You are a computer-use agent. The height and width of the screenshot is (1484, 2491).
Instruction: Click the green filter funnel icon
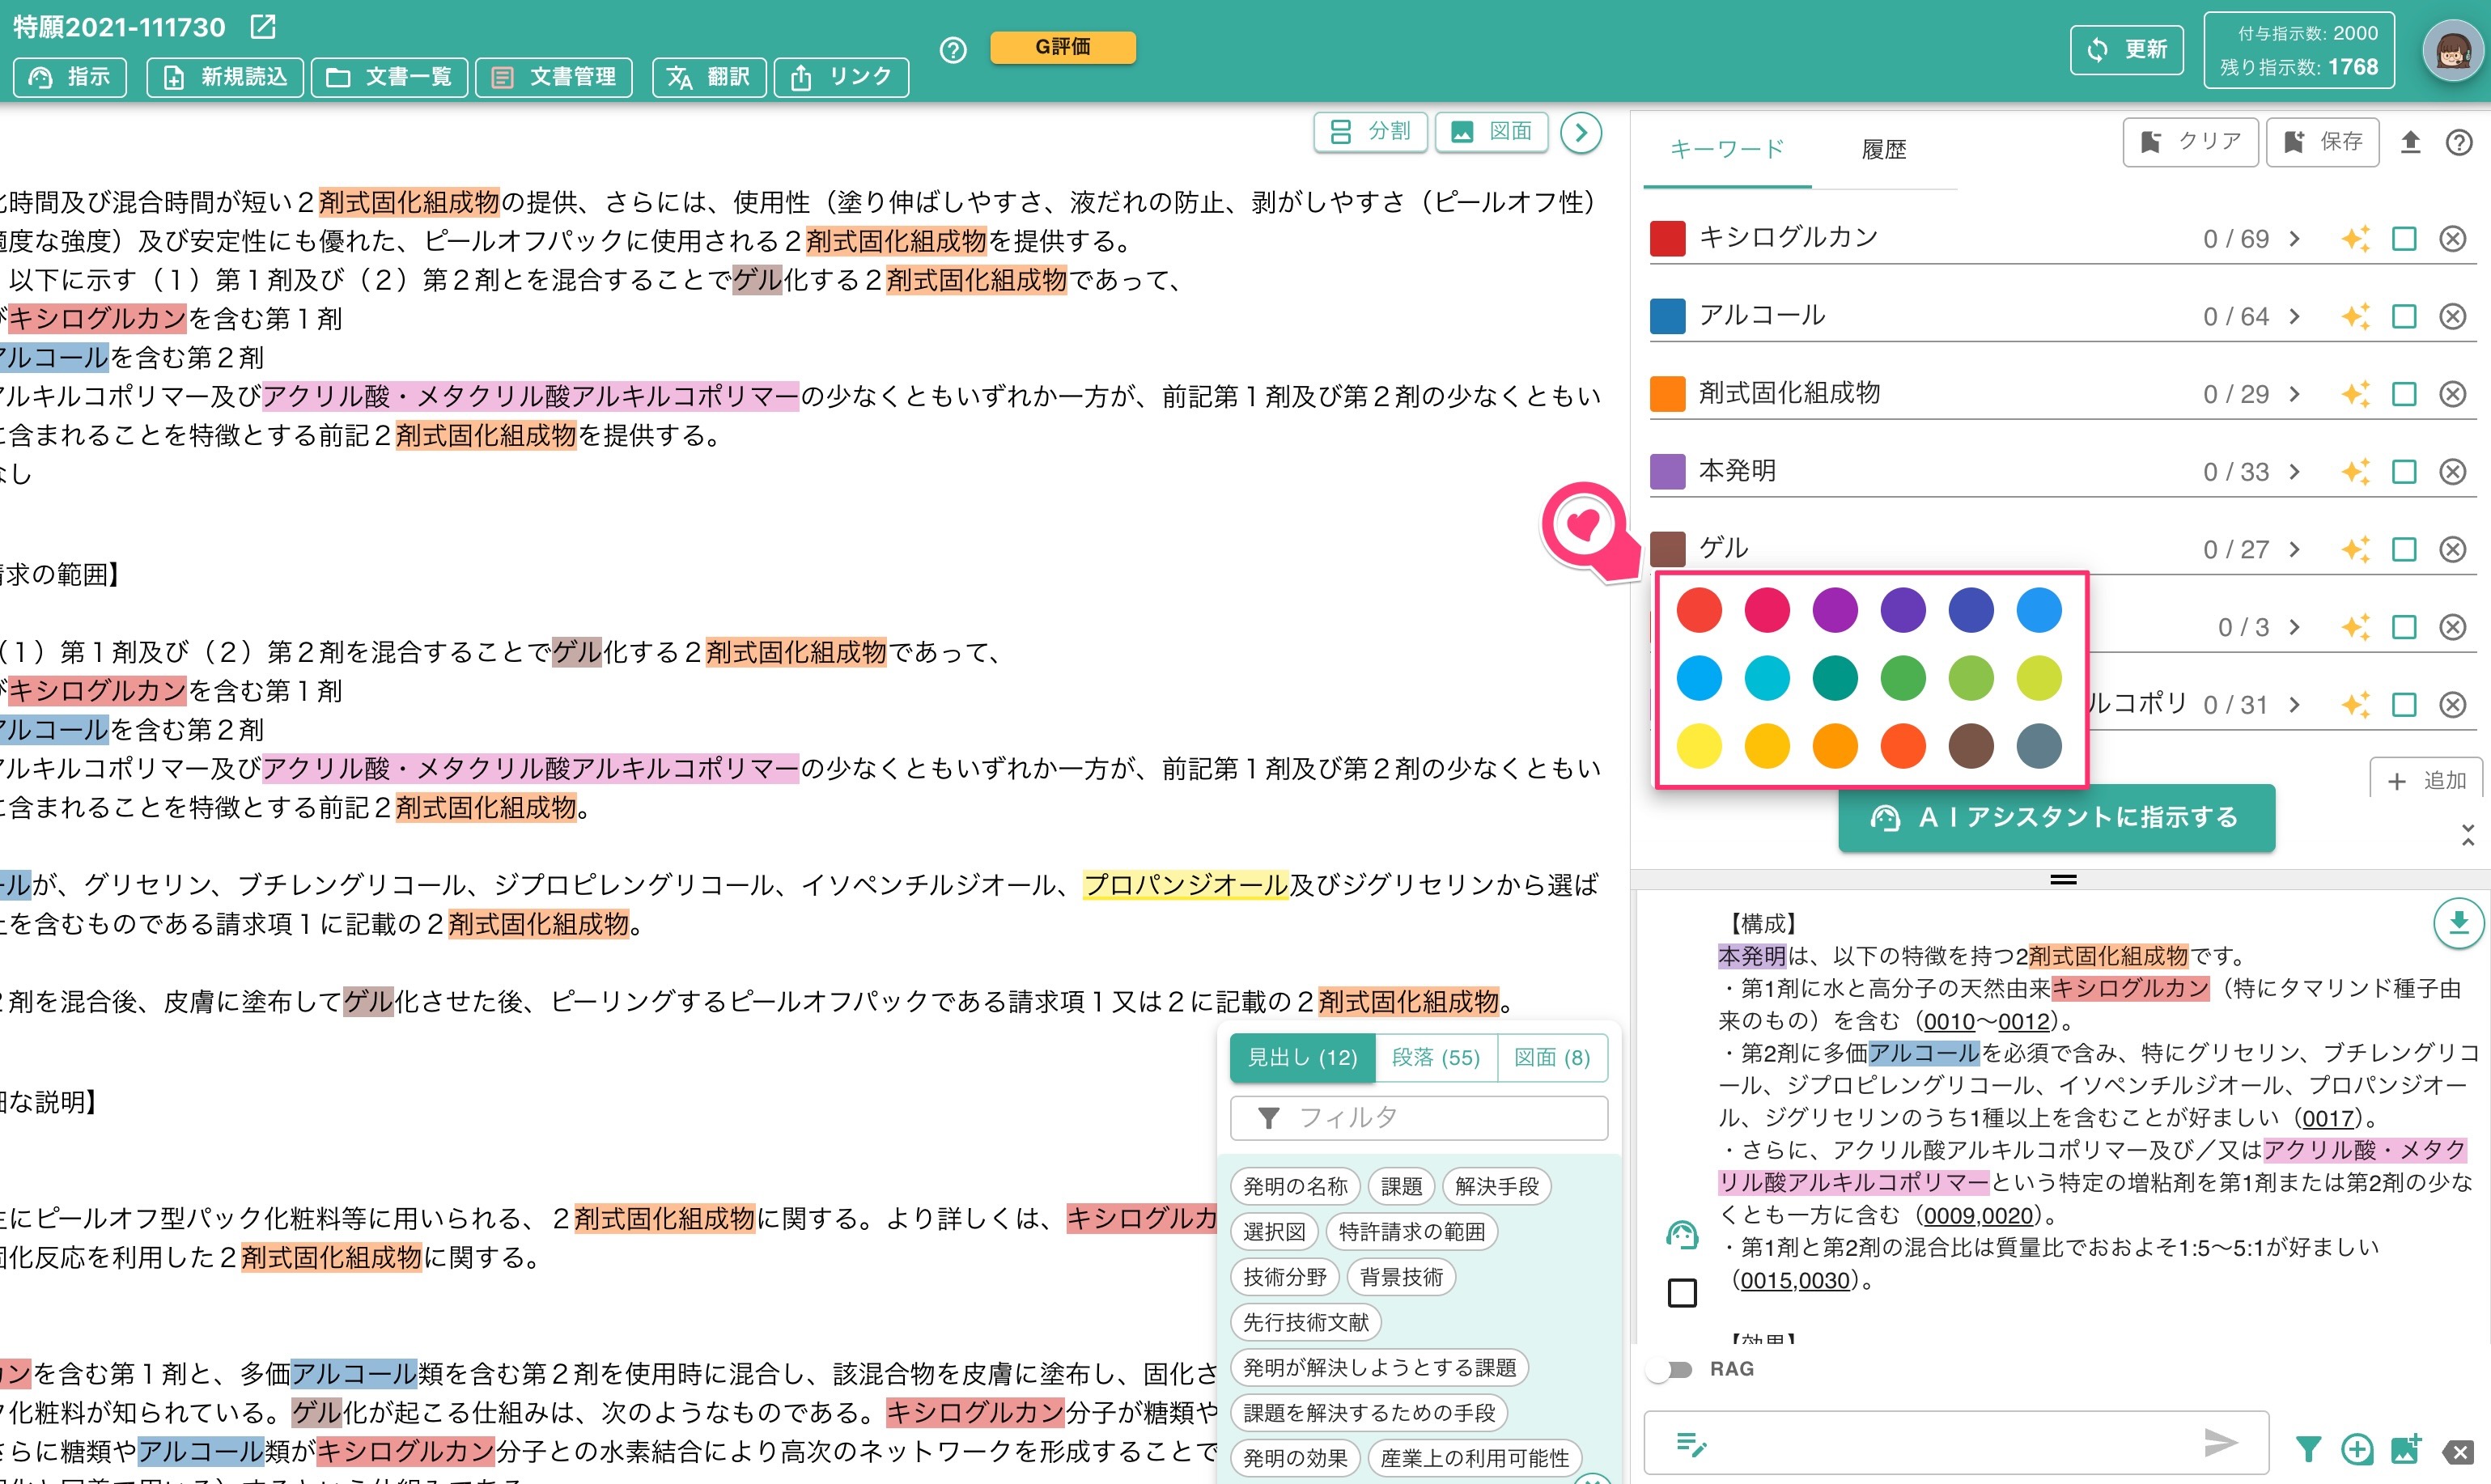(2308, 1448)
